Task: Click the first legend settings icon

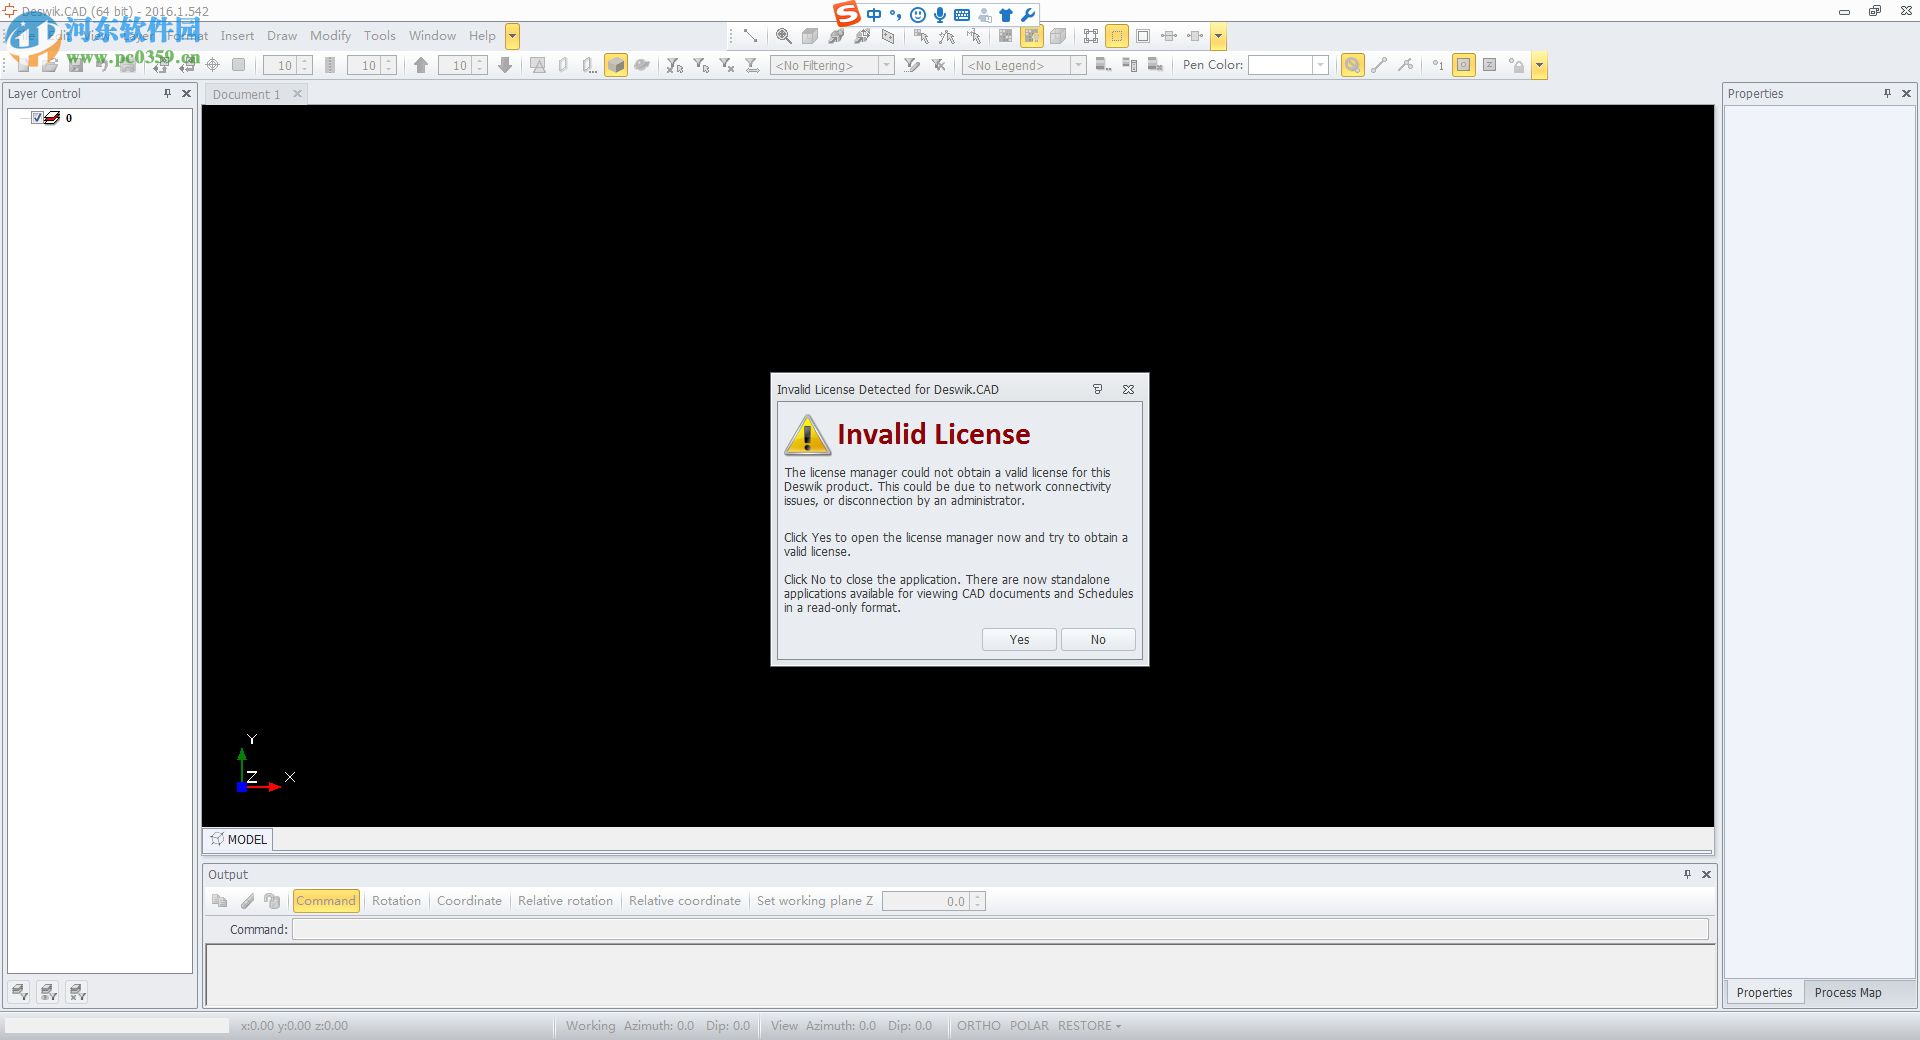Action: 1103,65
